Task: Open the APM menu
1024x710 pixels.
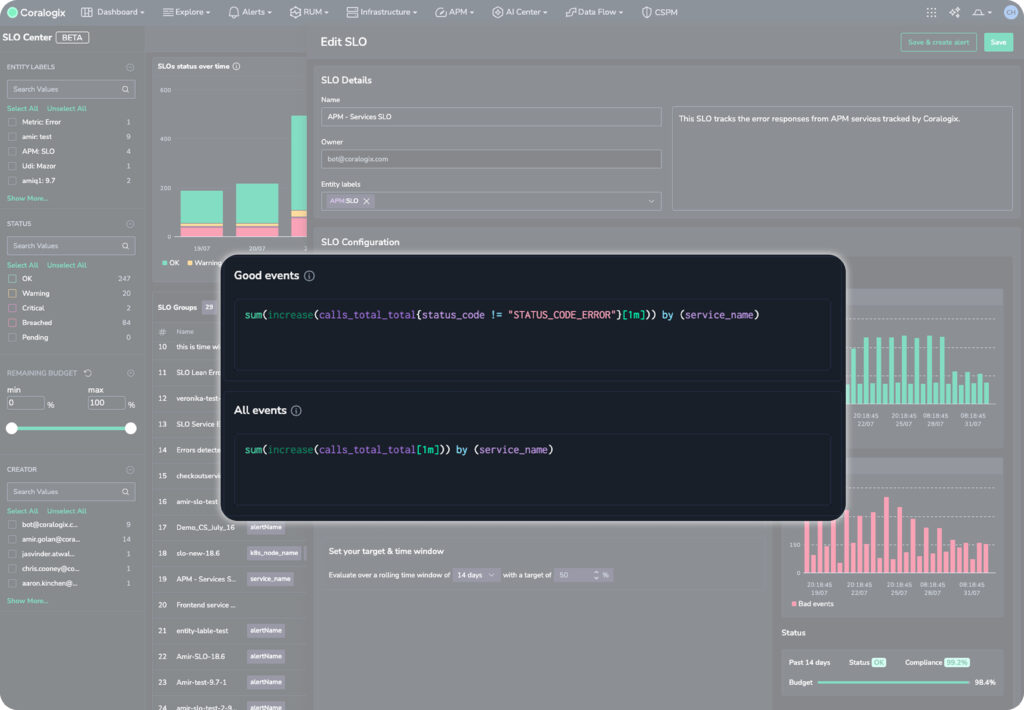Action: 455,12
